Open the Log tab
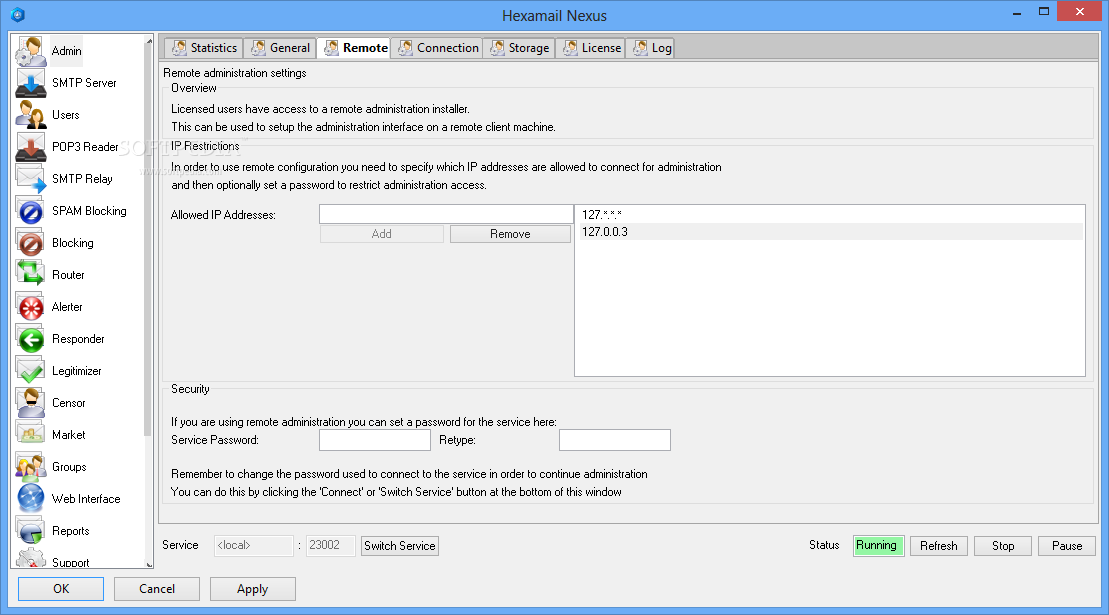 pos(652,47)
